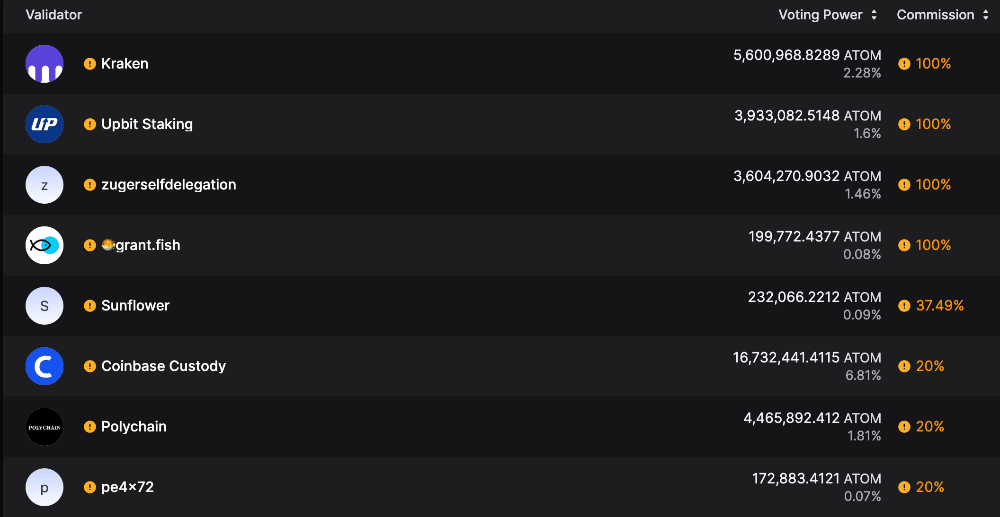Click the zugerselfdelegation letter avatar
This screenshot has width=1000, height=517.
pyautogui.click(x=45, y=185)
